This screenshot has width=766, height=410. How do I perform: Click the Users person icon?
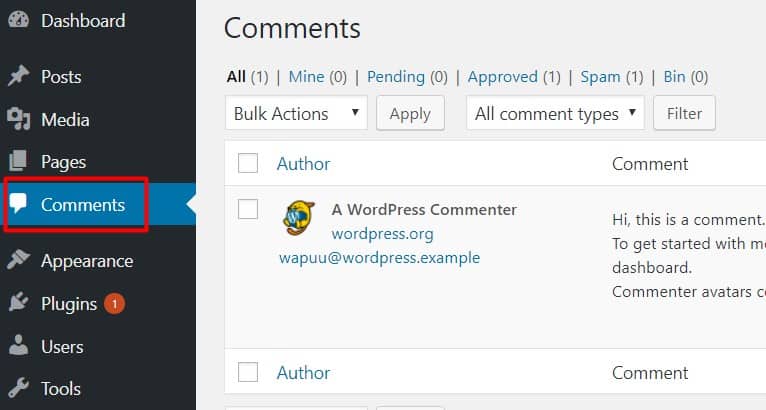click(x=18, y=347)
